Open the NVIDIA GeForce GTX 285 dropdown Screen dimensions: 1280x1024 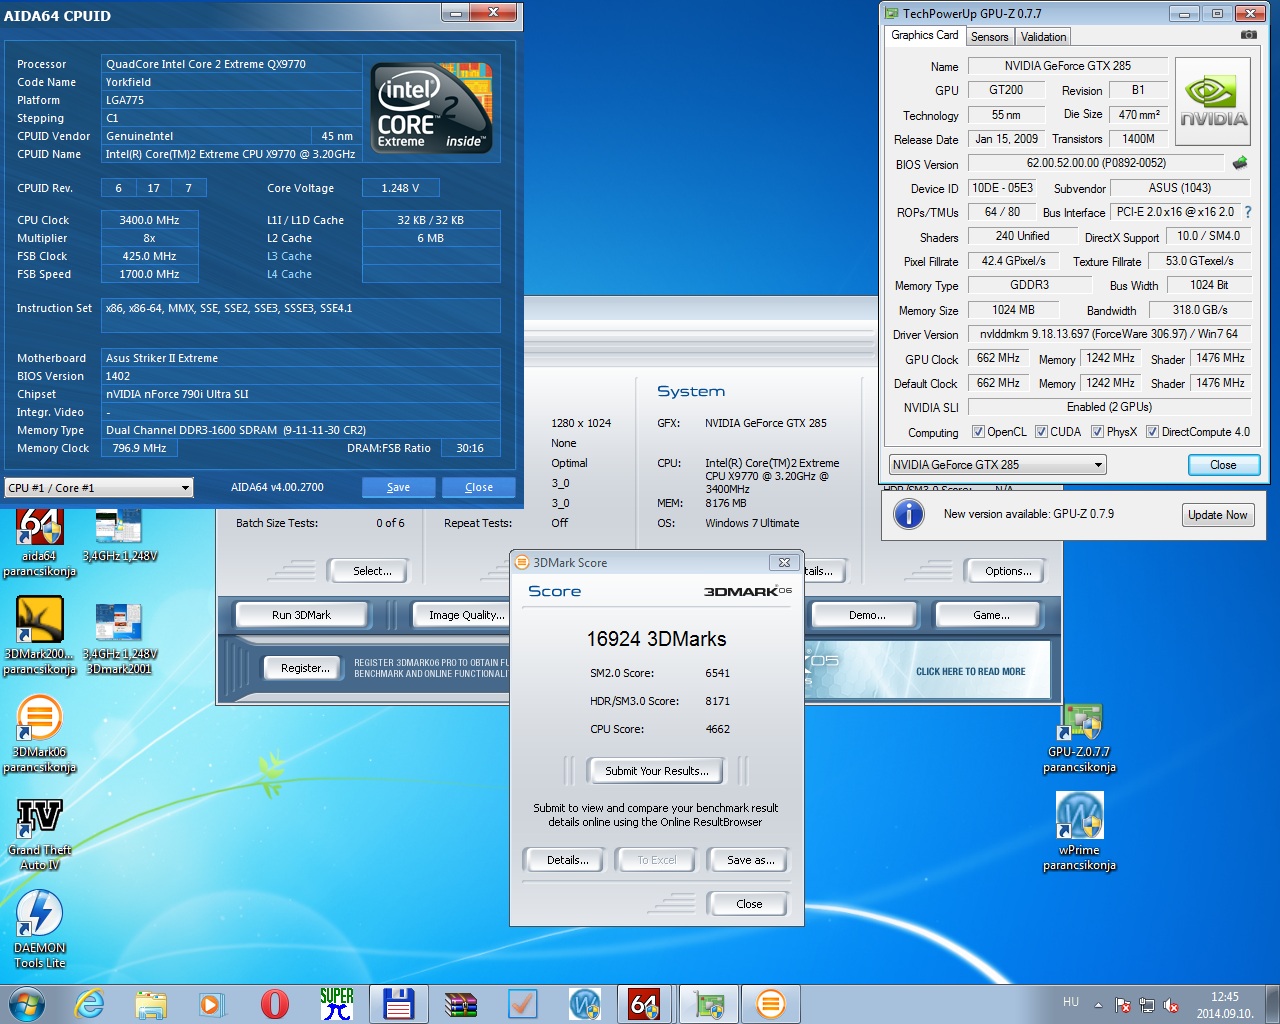click(x=997, y=465)
